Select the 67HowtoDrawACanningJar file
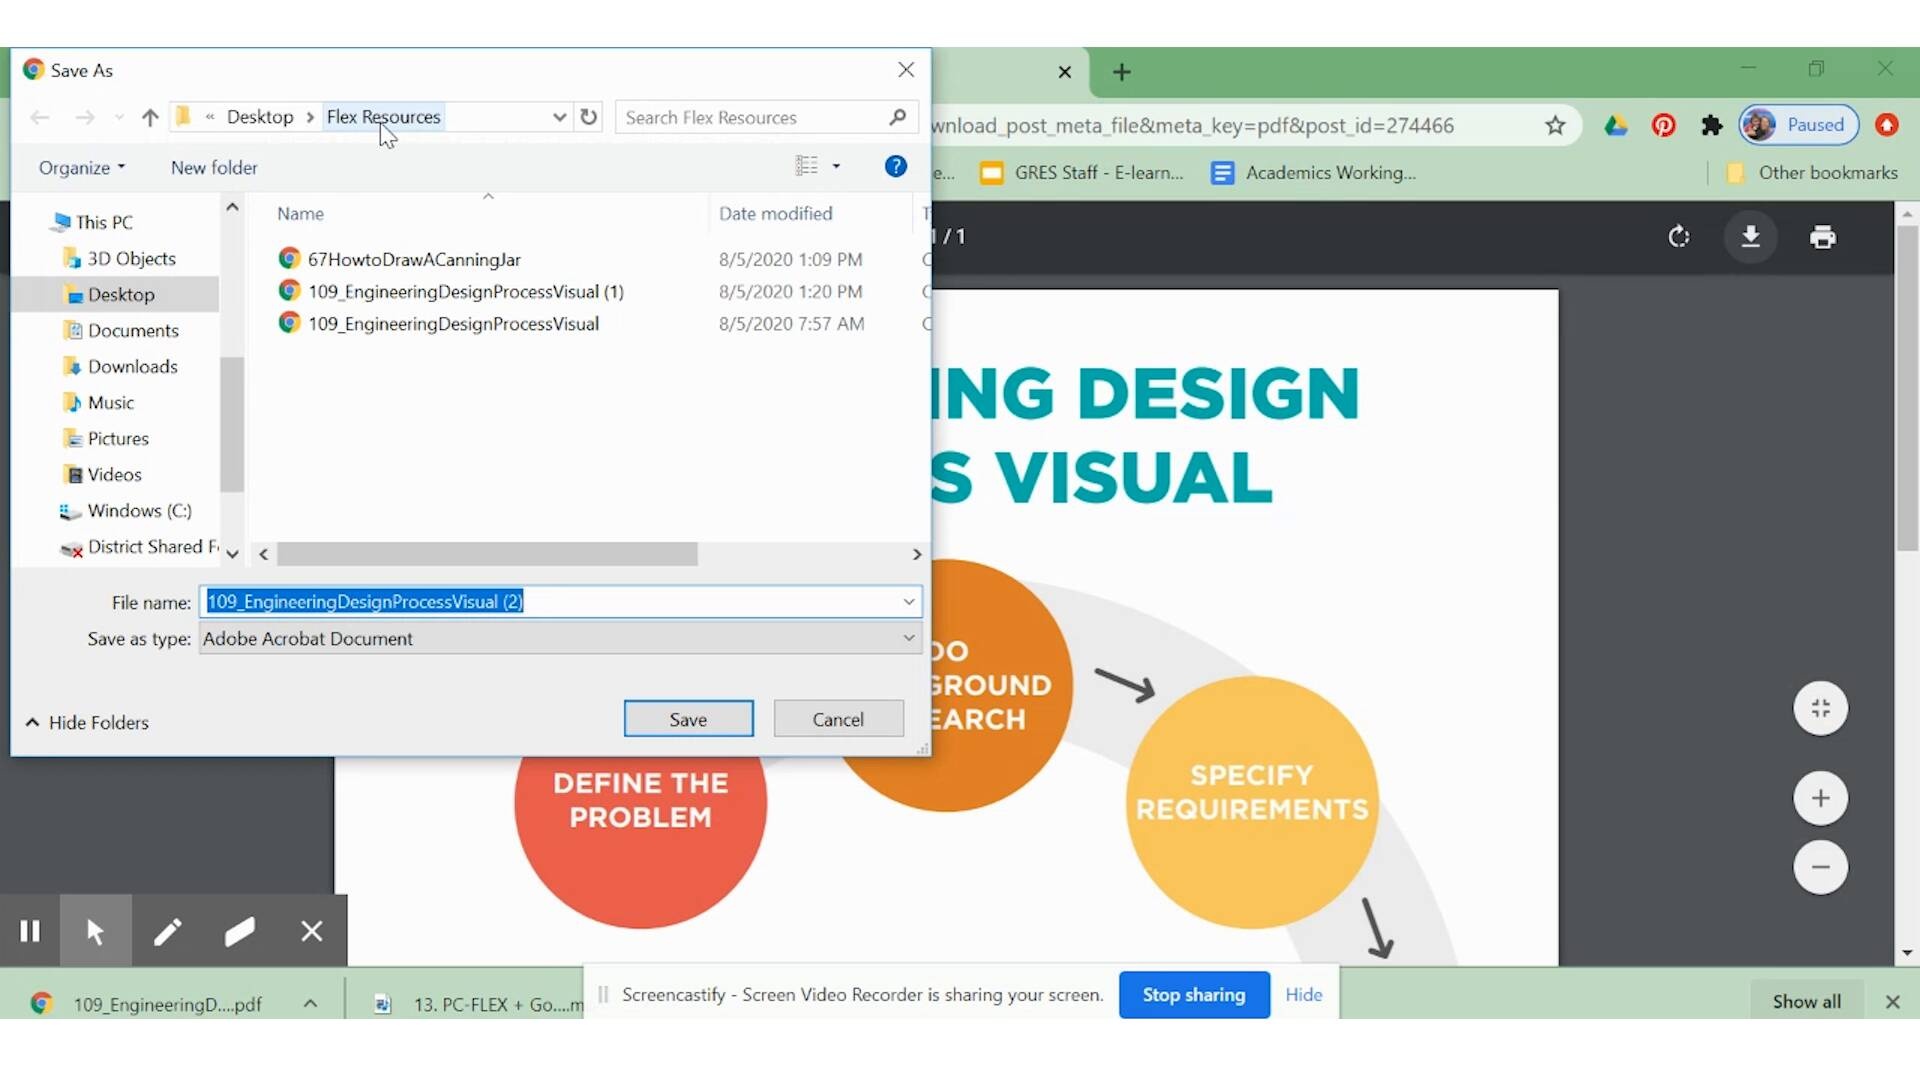The image size is (1920, 1080). tap(413, 259)
